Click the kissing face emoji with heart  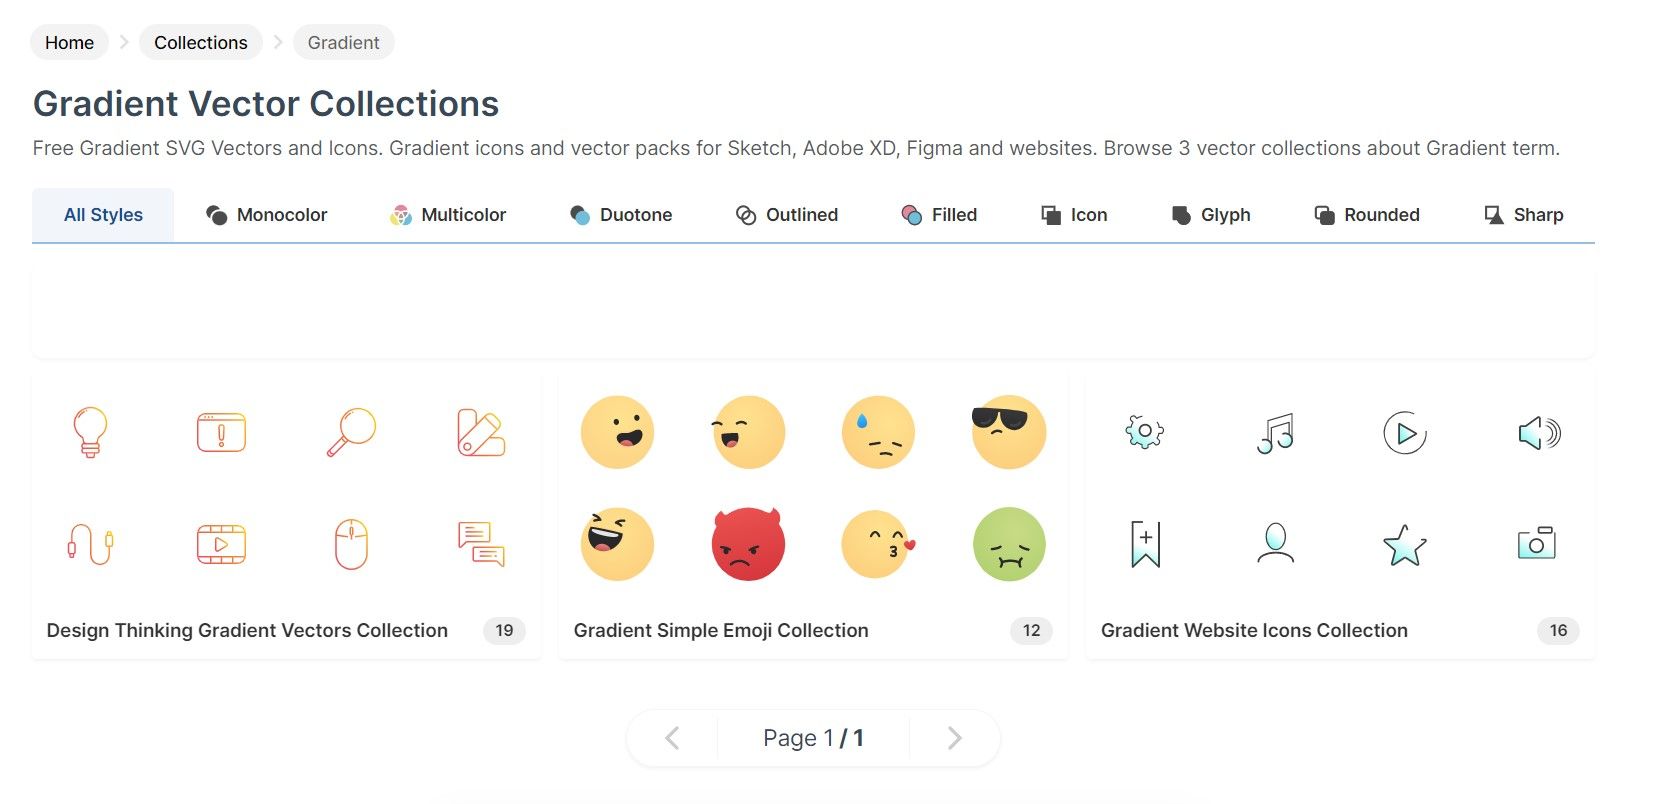877,544
